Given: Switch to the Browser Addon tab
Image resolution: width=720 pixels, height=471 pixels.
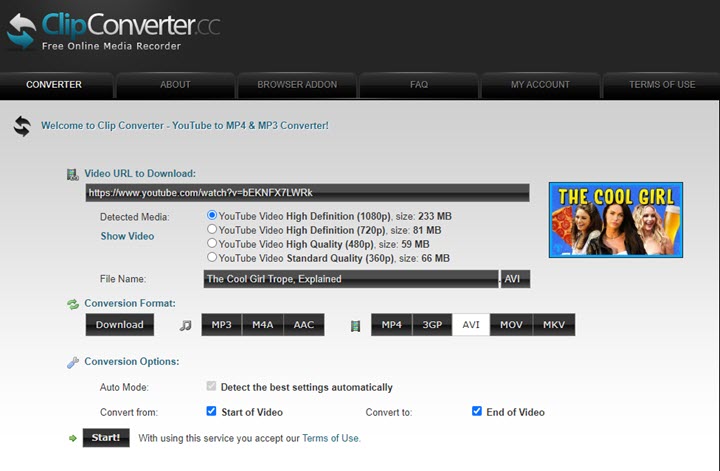Looking at the screenshot, I should [x=297, y=85].
